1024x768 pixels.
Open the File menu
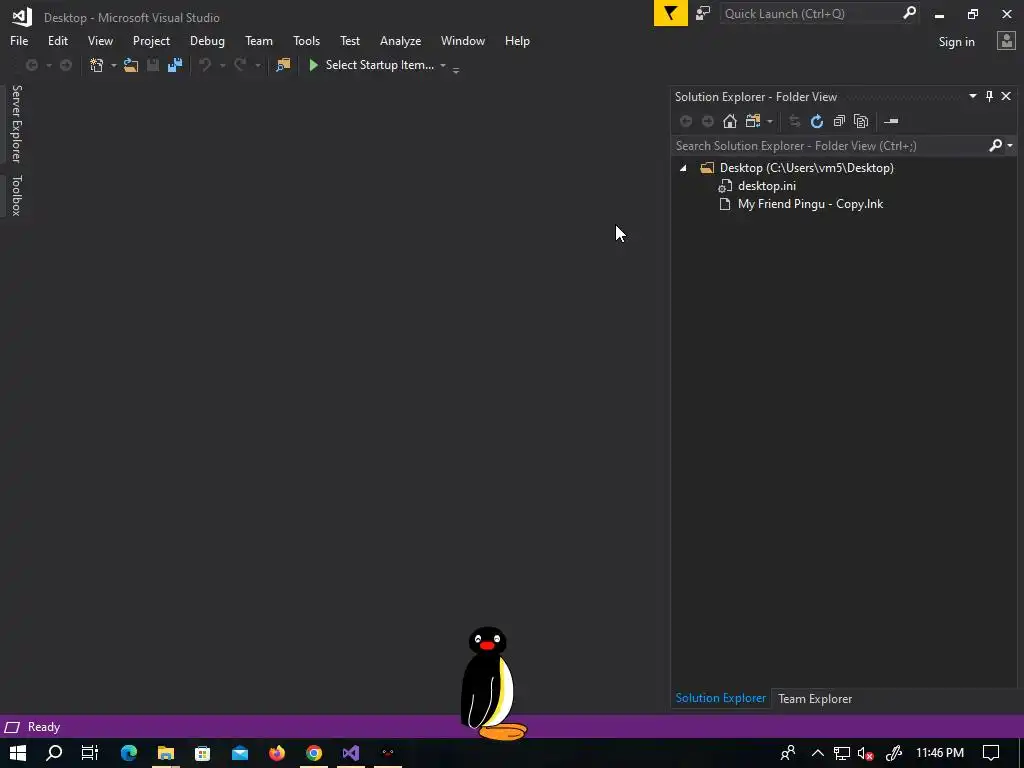click(x=19, y=41)
